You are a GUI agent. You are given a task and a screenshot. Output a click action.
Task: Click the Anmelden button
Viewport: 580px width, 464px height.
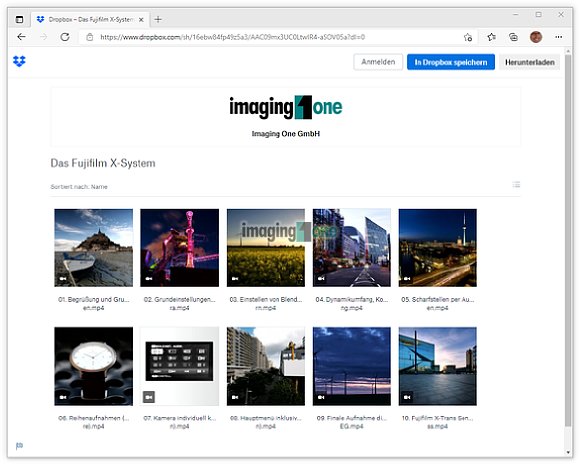click(x=378, y=62)
